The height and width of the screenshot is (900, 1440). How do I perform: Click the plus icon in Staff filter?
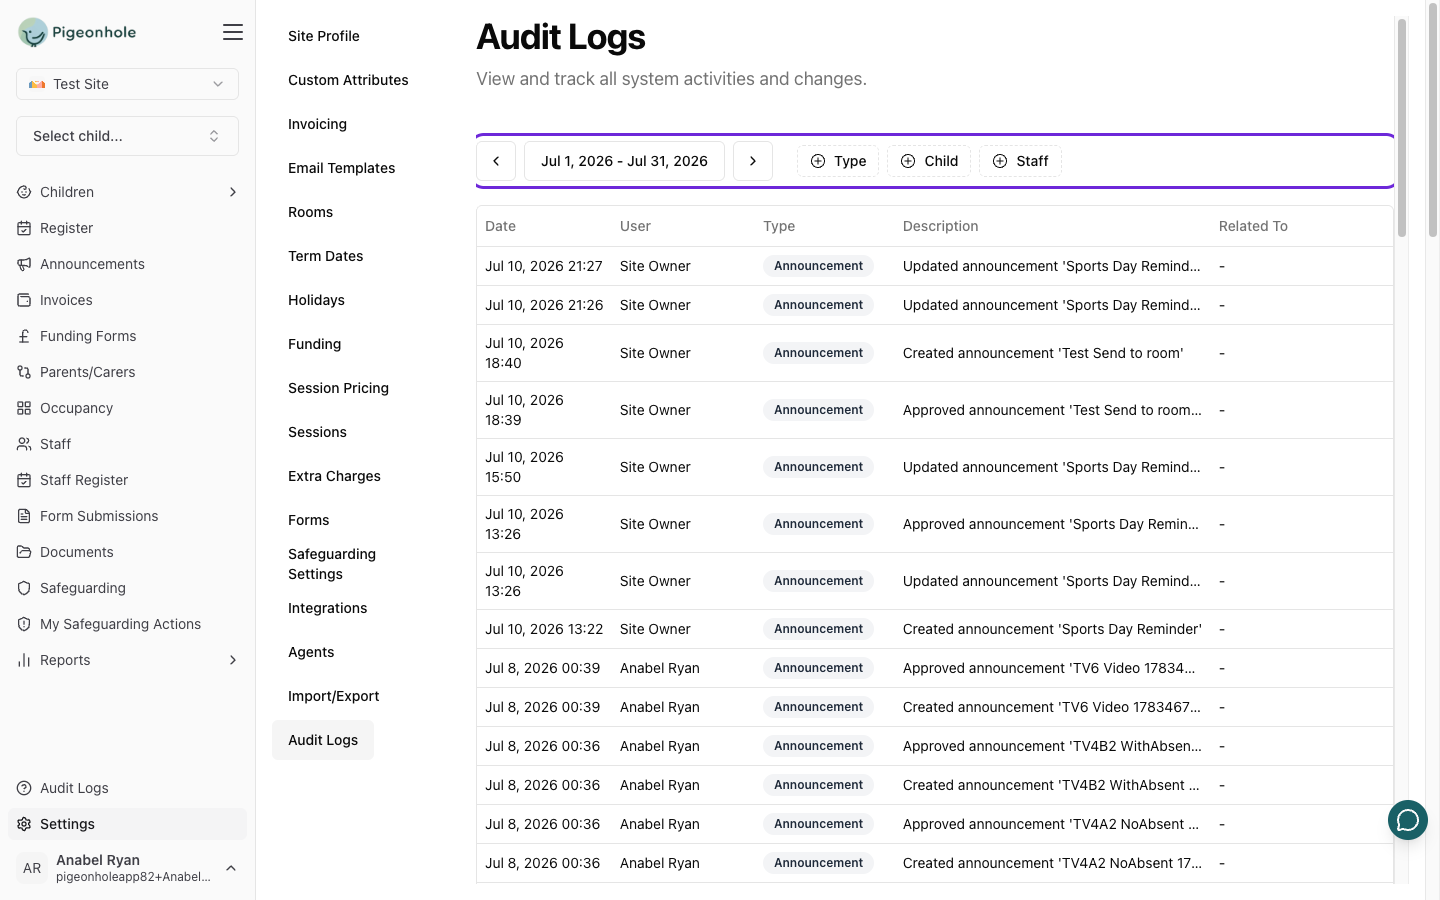coord(1000,161)
